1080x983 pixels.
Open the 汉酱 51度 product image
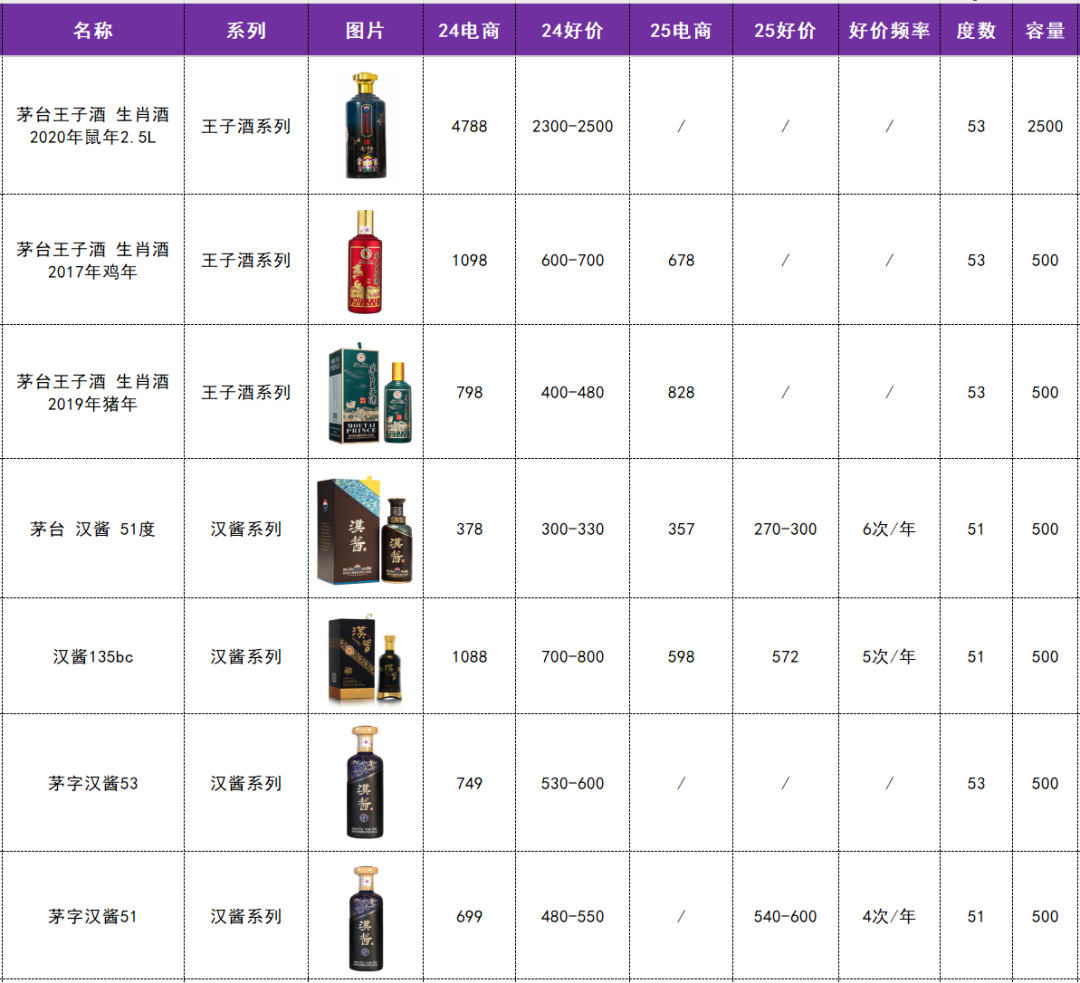click(x=365, y=530)
